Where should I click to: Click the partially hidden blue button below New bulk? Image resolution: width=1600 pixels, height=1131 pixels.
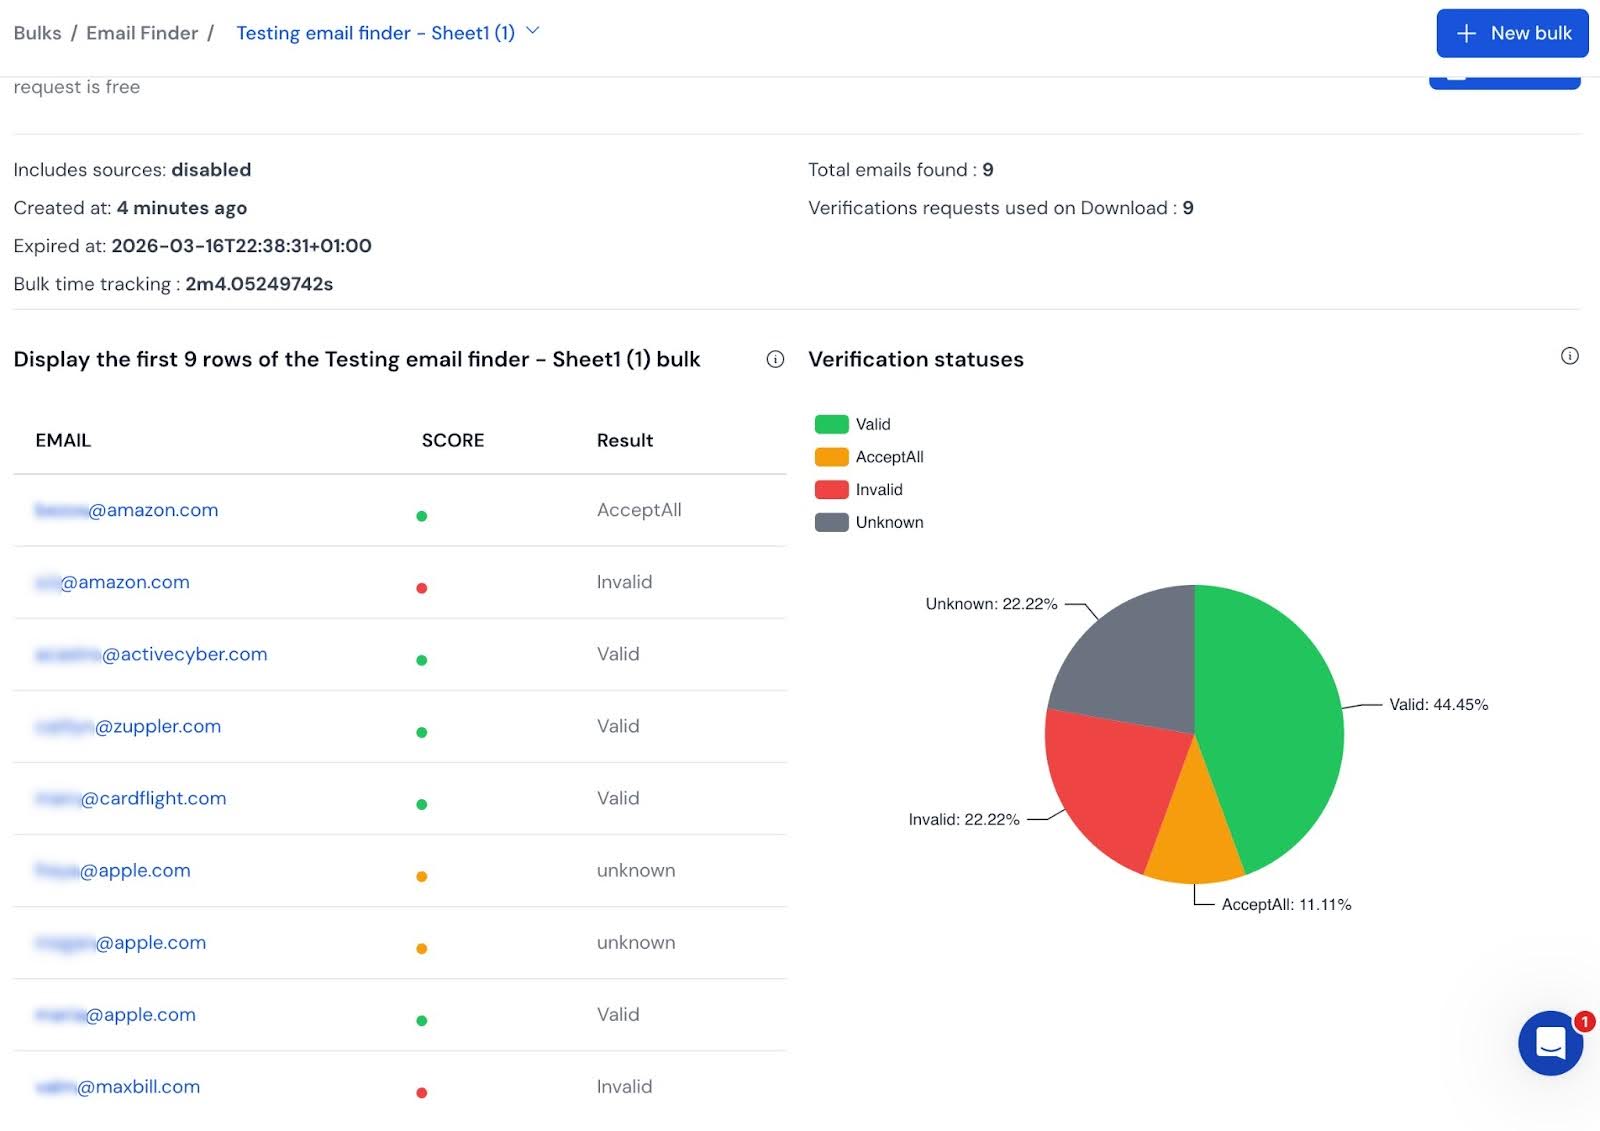point(1504,82)
